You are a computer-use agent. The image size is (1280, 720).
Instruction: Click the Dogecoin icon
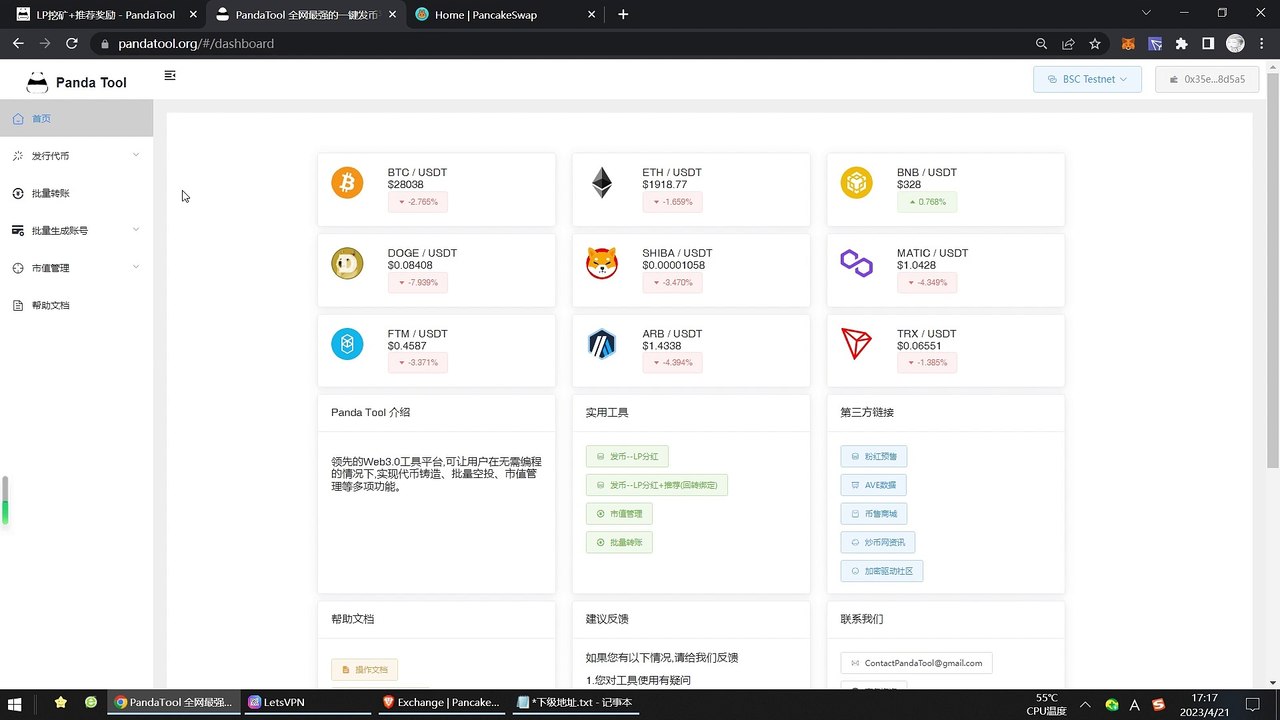pyautogui.click(x=348, y=264)
